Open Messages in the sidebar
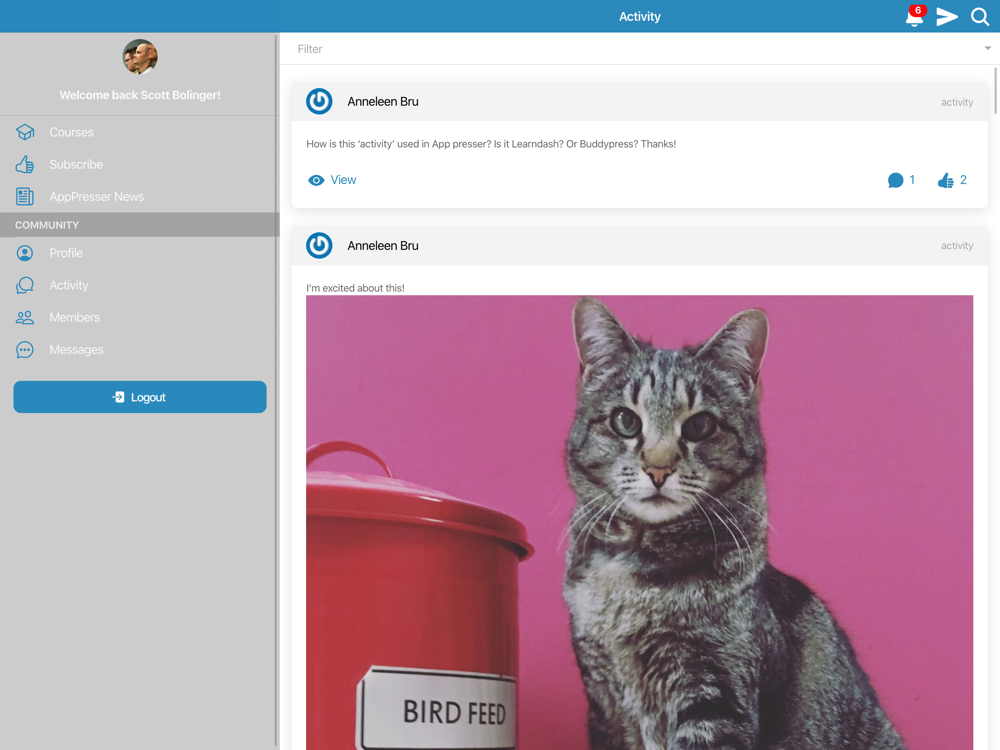 pyautogui.click(x=140, y=349)
